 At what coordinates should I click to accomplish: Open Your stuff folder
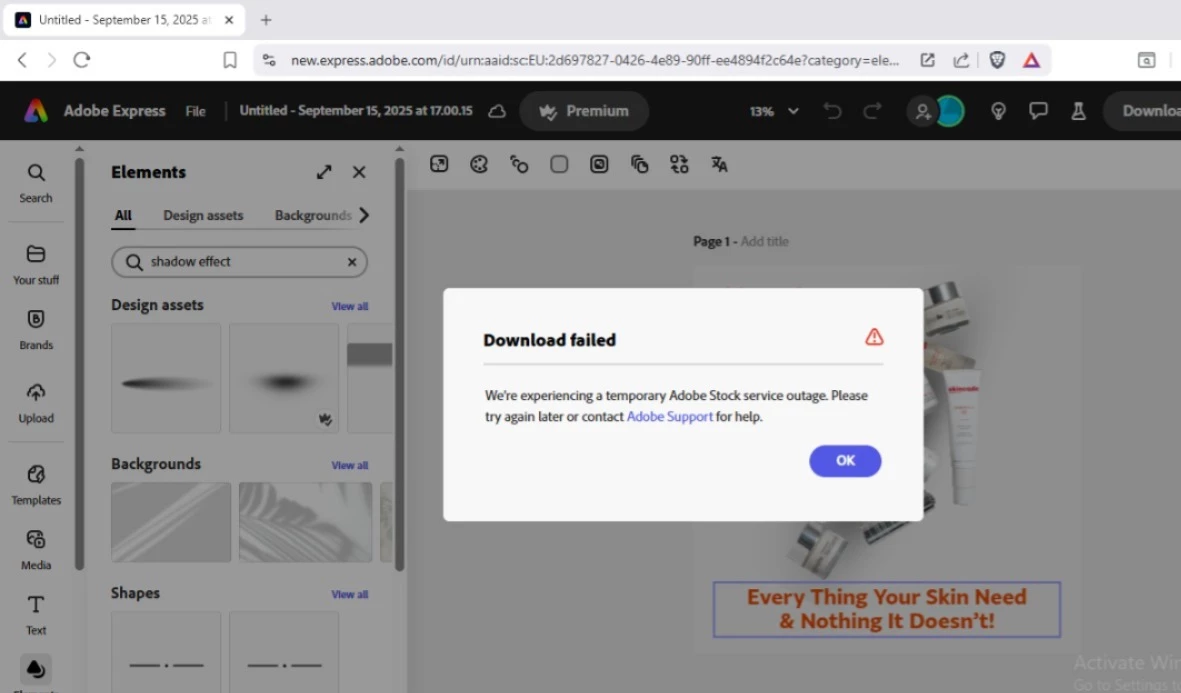point(35,264)
